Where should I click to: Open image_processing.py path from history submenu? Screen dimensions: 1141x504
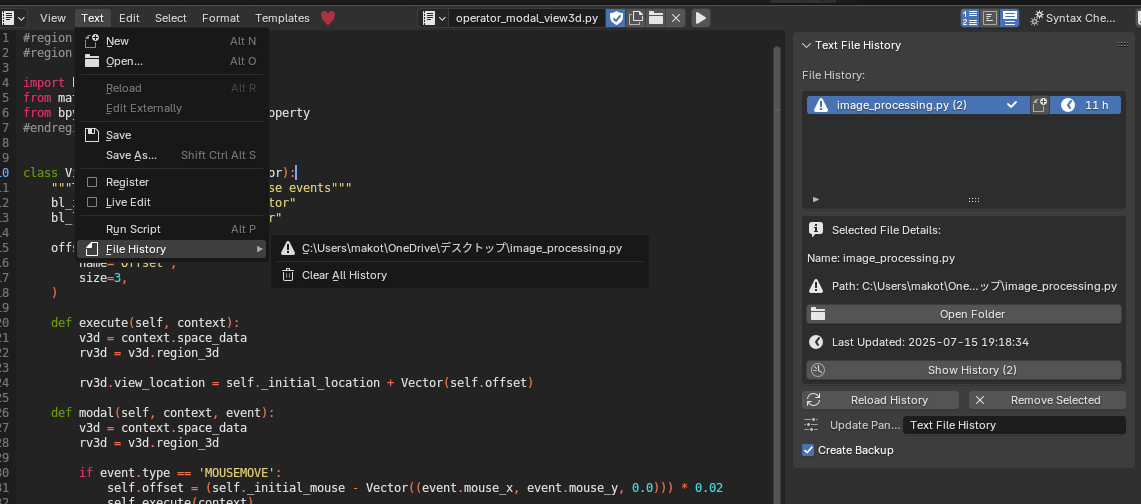pos(460,248)
